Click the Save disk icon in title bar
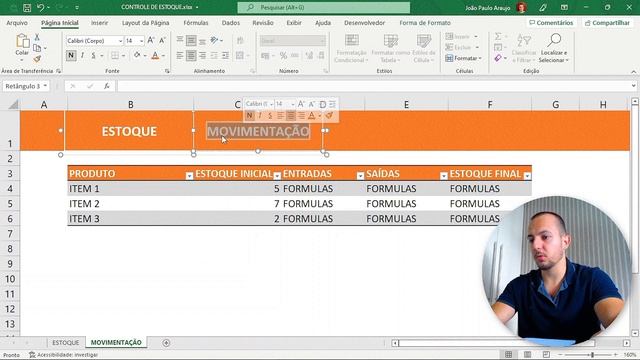 point(27,7)
